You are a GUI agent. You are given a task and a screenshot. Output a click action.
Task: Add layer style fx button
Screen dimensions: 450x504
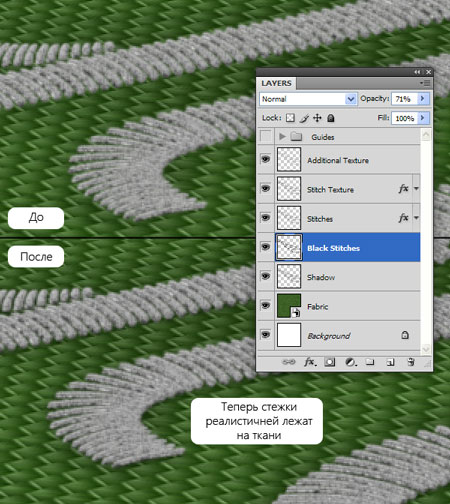pyautogui.click(x=310, y=362)
